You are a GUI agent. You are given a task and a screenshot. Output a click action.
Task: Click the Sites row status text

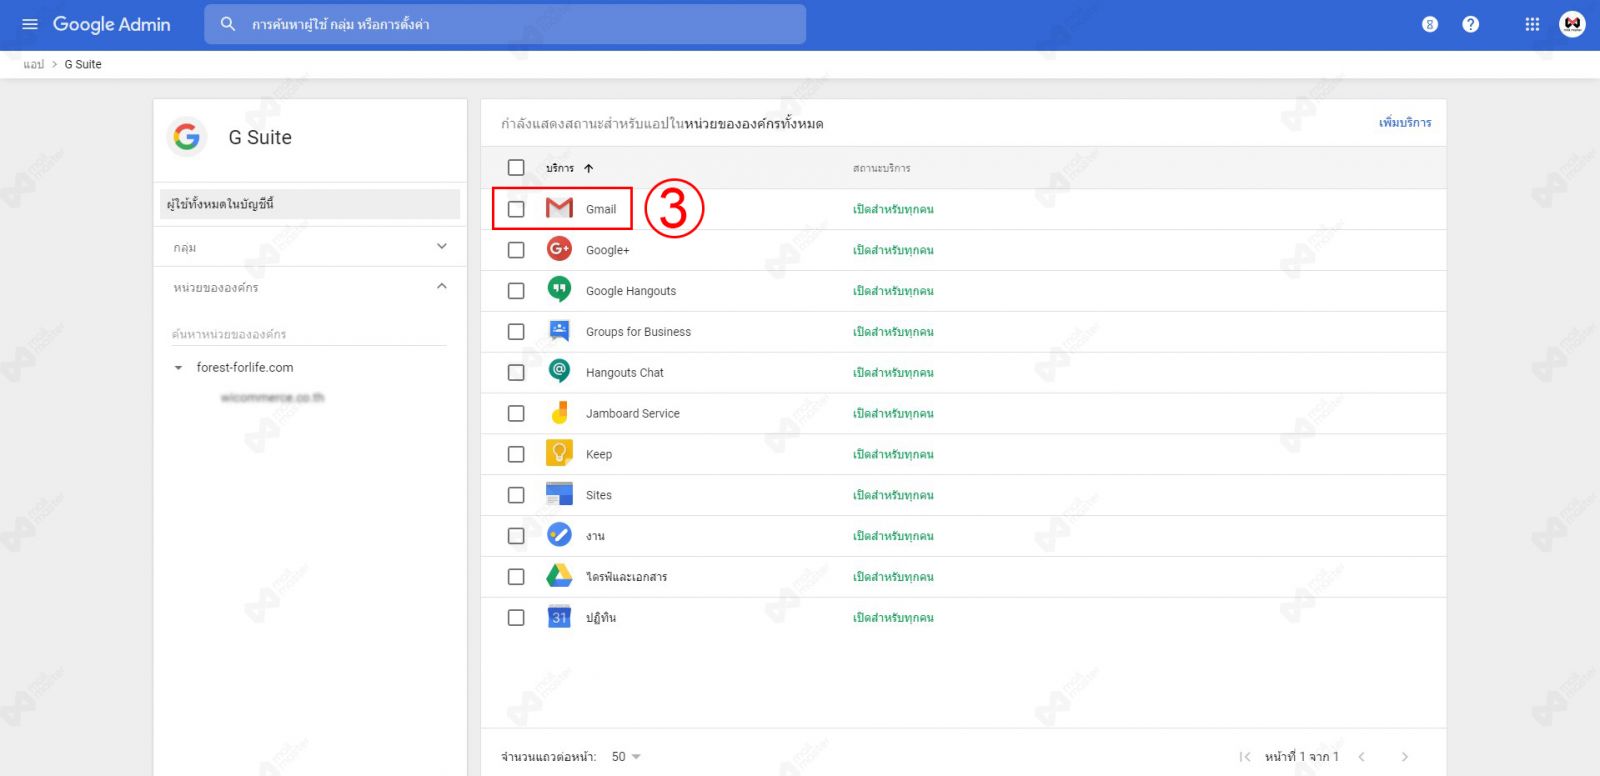pyautogui.click(x=893, y=495)
